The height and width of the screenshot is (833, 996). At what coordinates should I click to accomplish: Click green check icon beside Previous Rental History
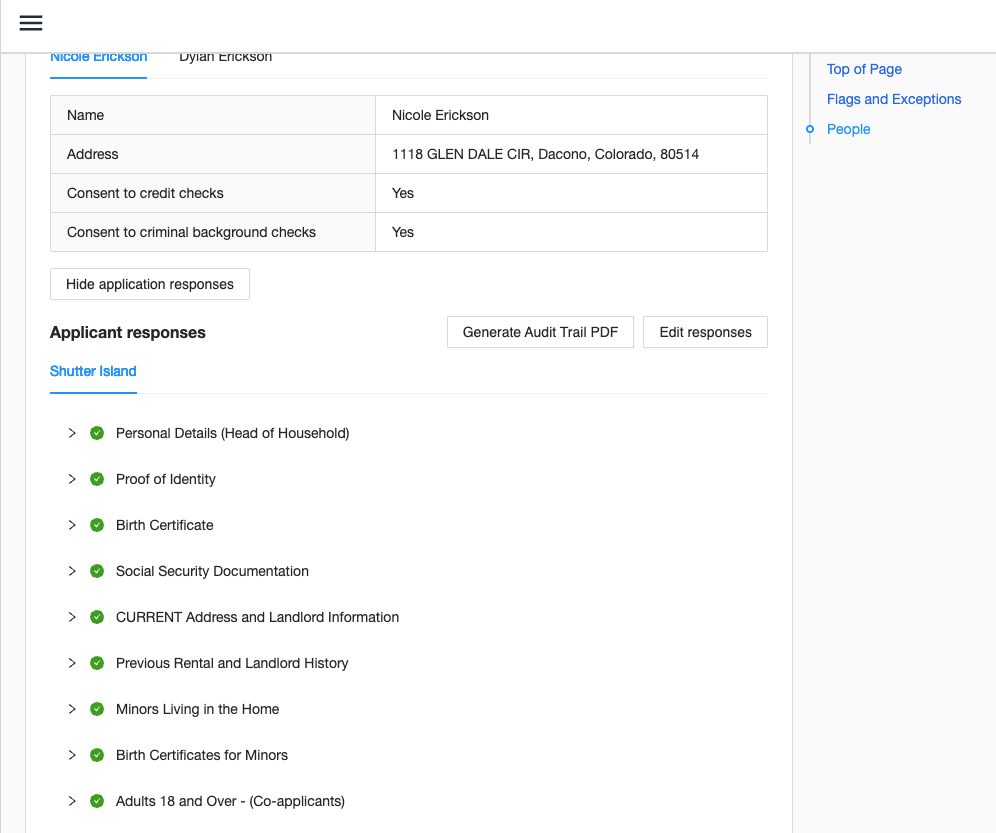point(97,663)
